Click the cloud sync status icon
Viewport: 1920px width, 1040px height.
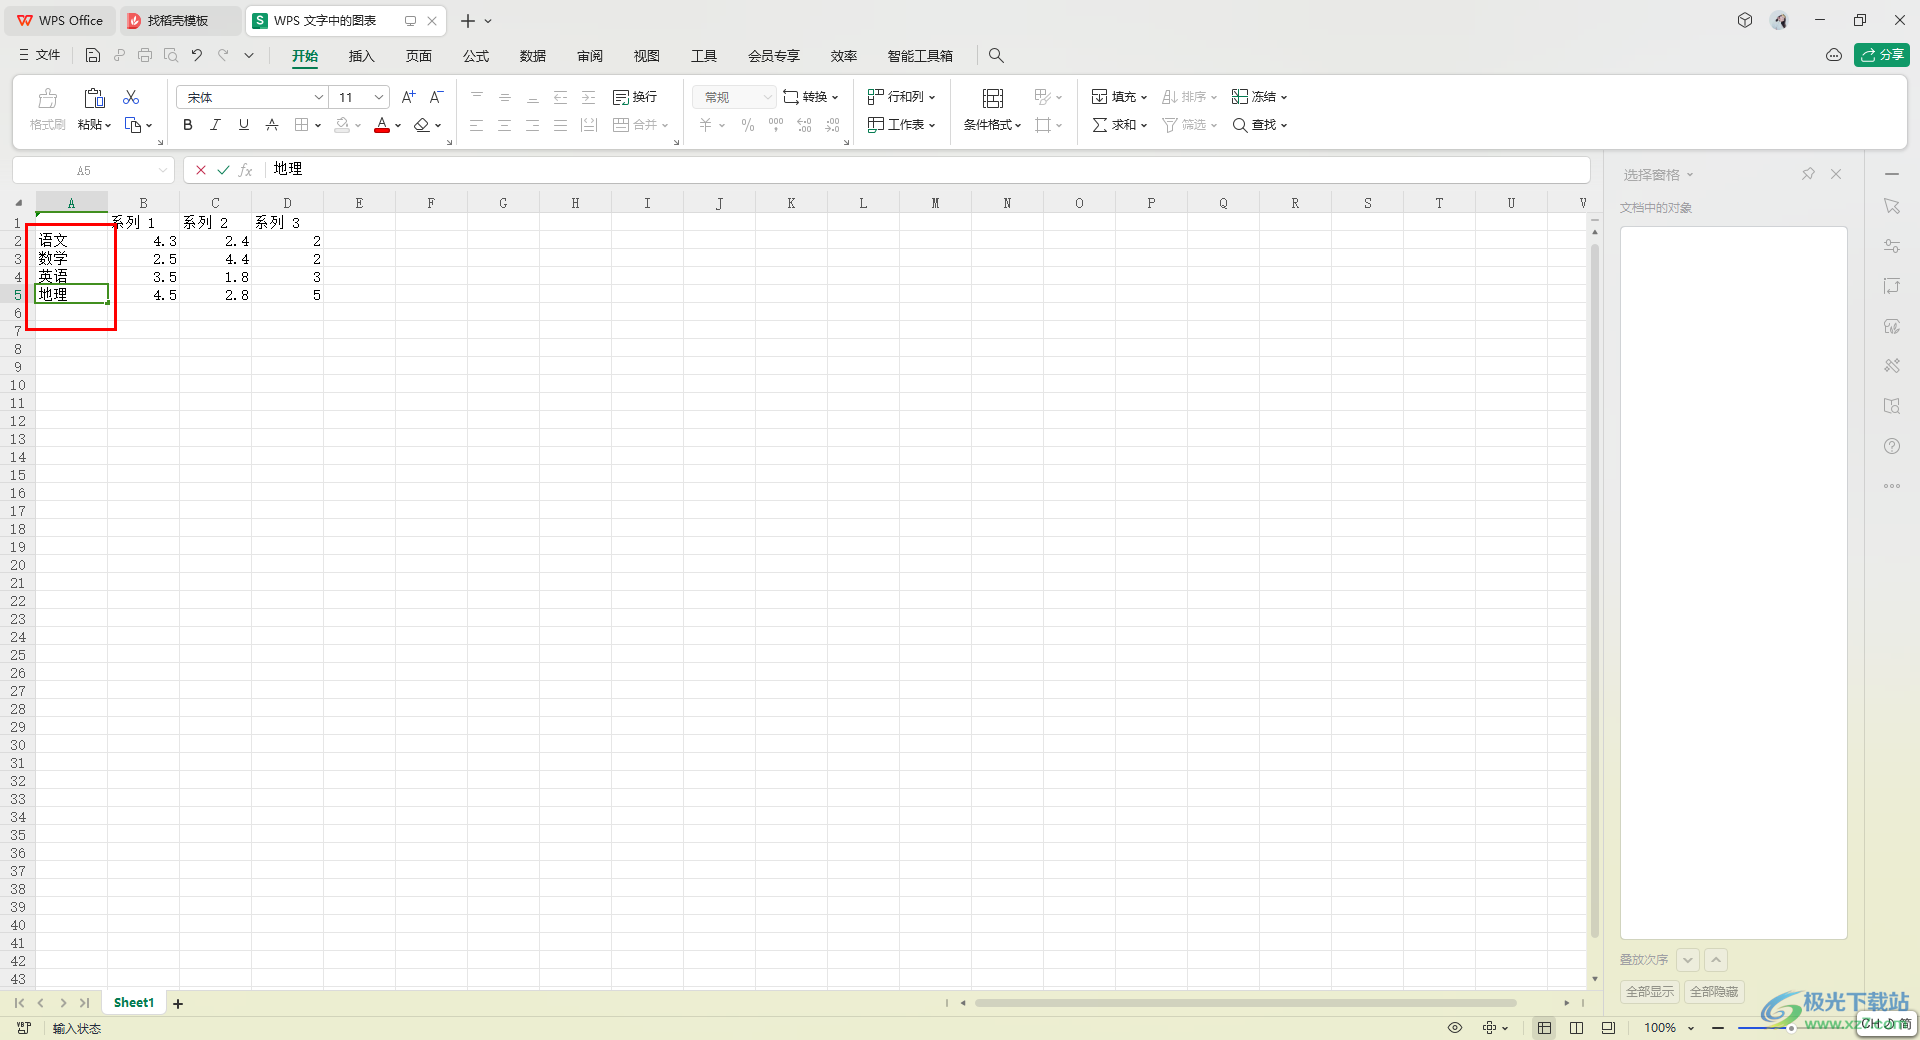point(1834,55)
